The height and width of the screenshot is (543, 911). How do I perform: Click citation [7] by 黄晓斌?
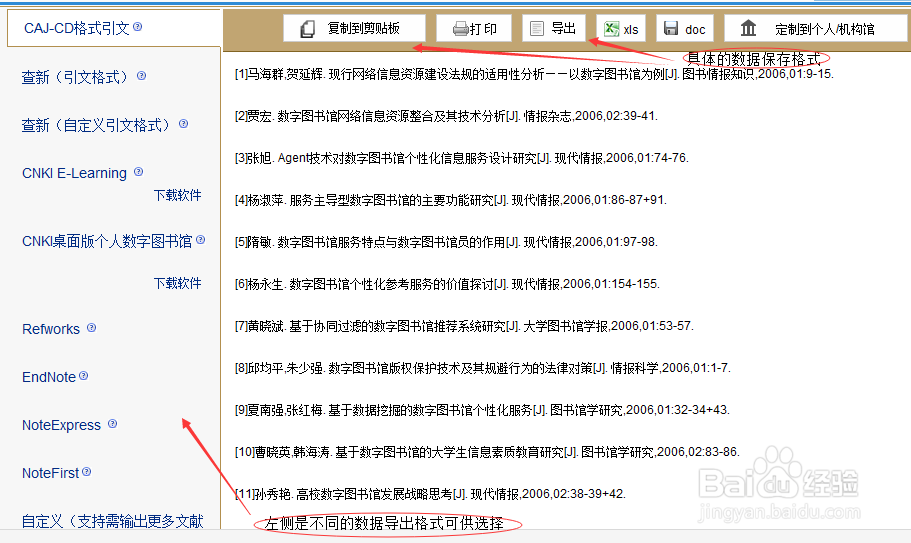click(x=464, y=326)
